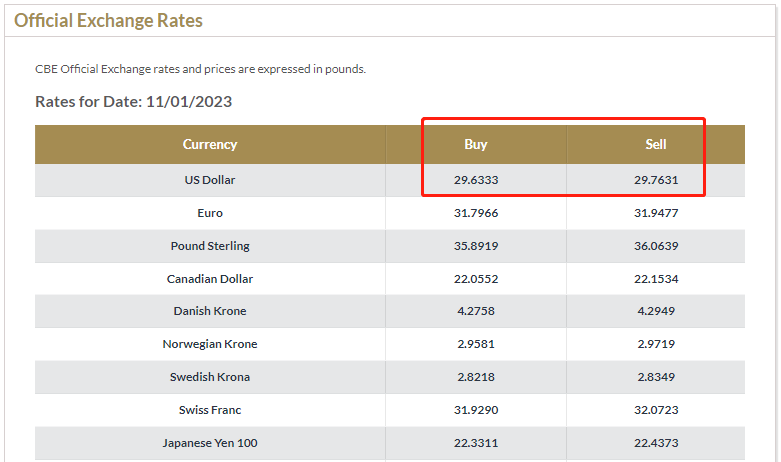The image size is (781, 462).
Task: Click the Rates for Date 11/01/2023 text
Action: pyautogui.click(x=133, y=102)
